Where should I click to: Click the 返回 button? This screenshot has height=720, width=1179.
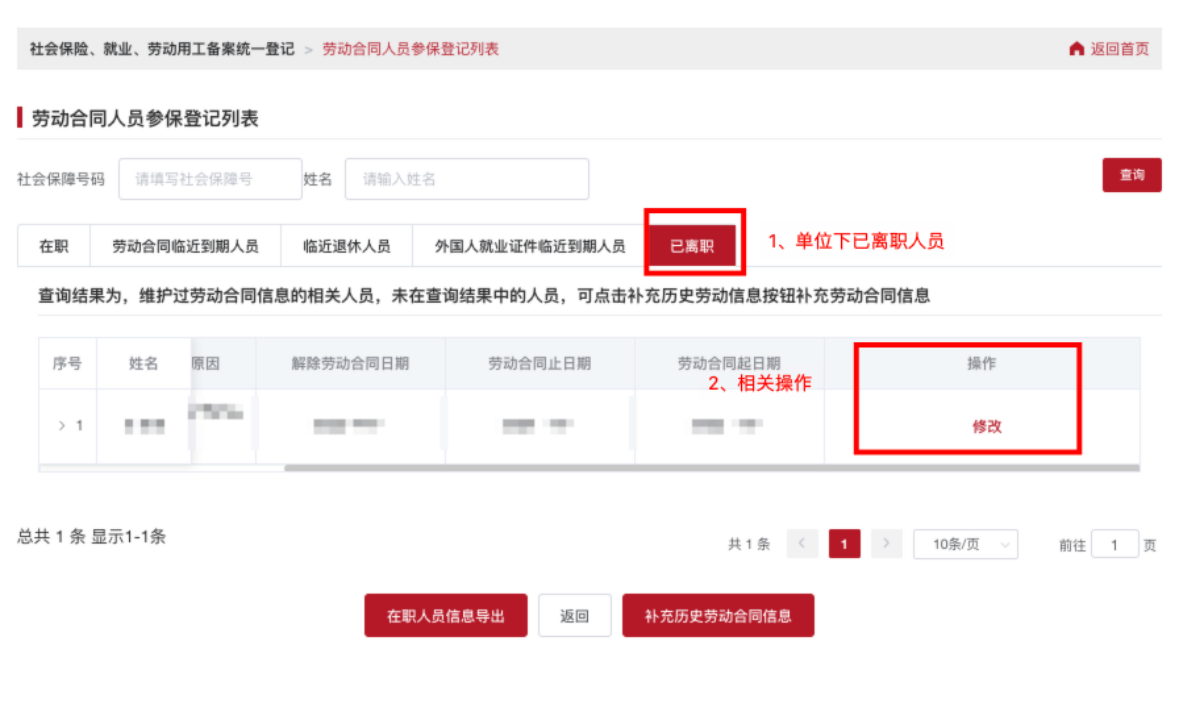click(x=574, y=616)
